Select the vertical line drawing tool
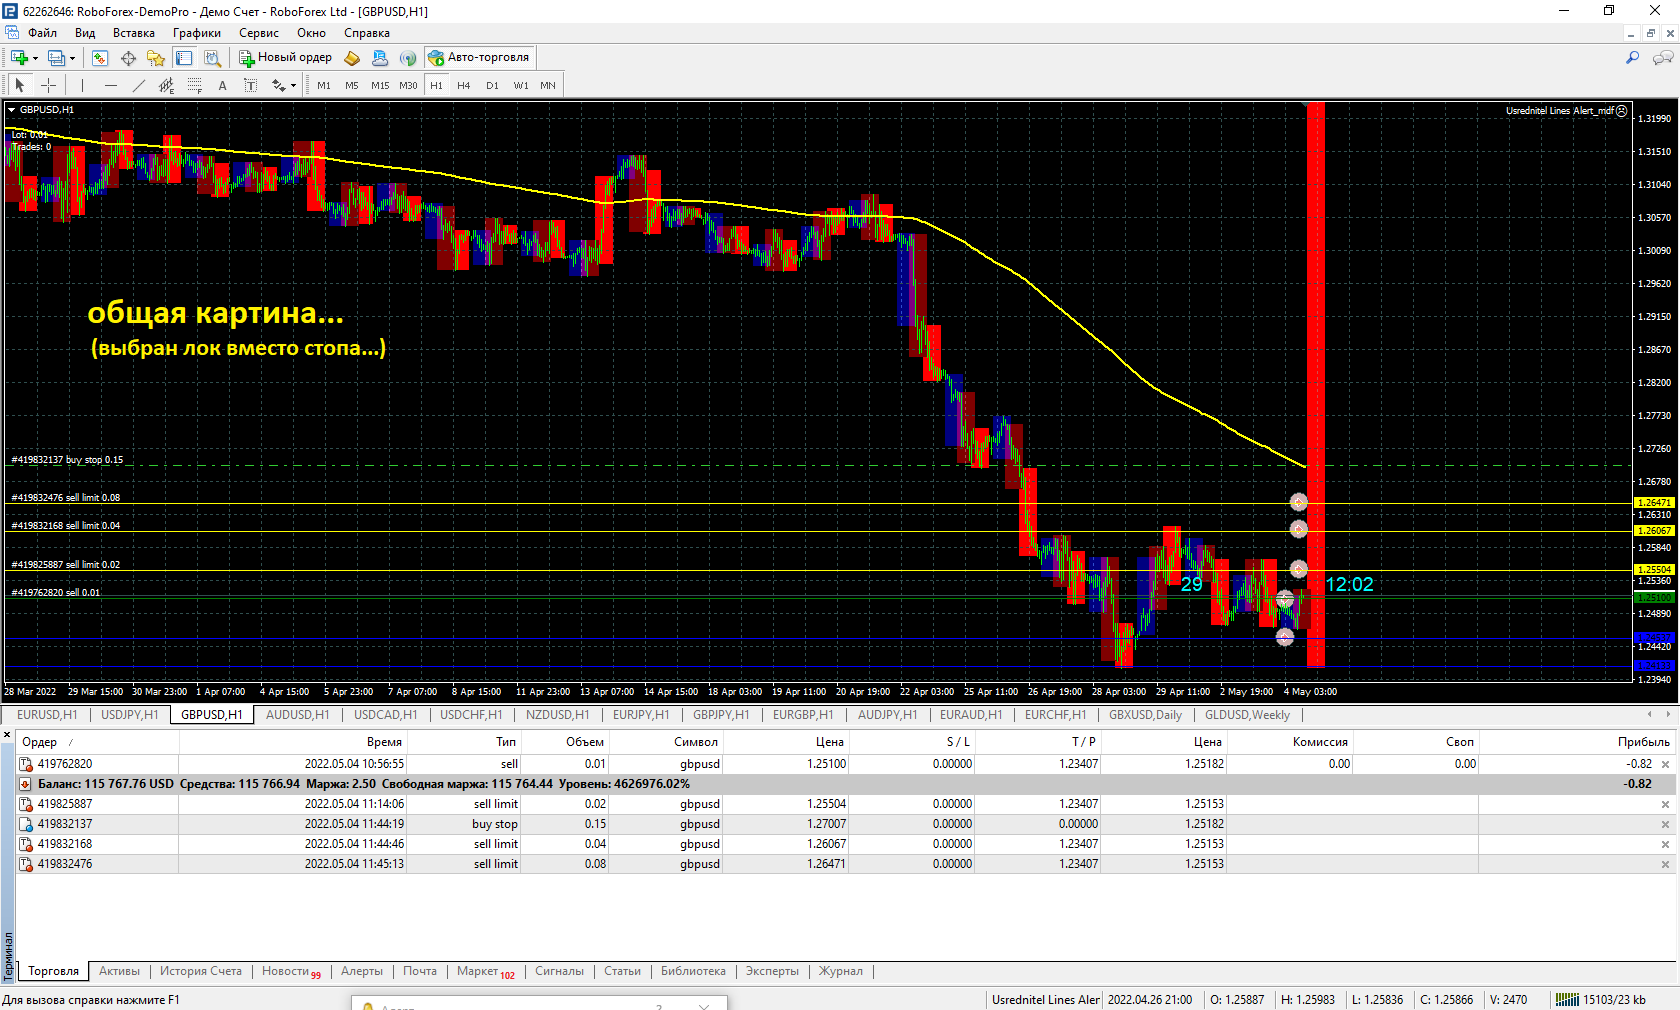Image resolution: width=1680 pixels, height=1010 pixels. click(82, 86)
